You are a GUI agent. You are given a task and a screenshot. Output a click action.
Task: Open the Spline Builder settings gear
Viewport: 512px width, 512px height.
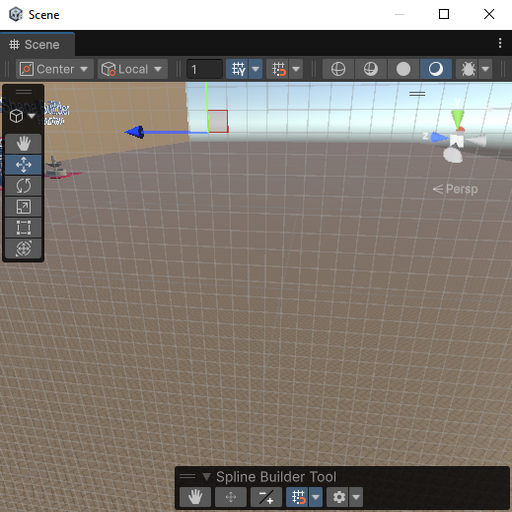(339, 497)
